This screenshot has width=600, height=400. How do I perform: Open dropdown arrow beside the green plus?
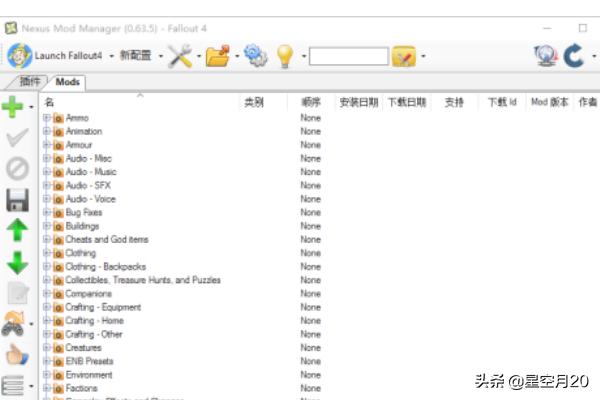(31, 107)
